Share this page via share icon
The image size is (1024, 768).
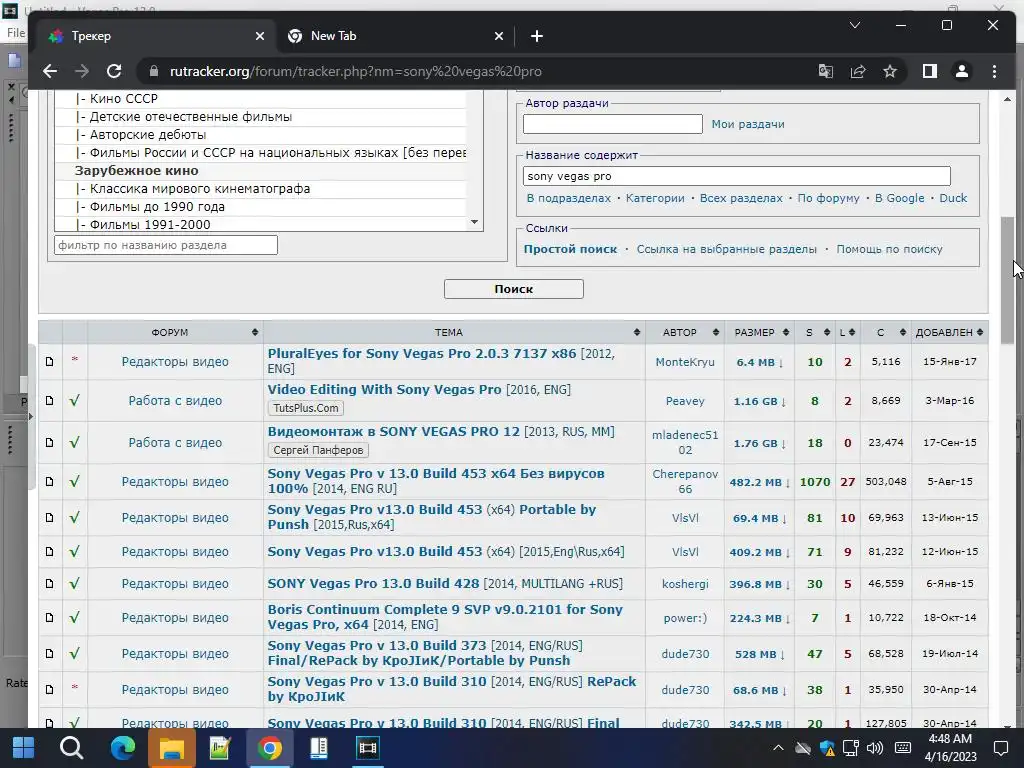click(857, 71)
